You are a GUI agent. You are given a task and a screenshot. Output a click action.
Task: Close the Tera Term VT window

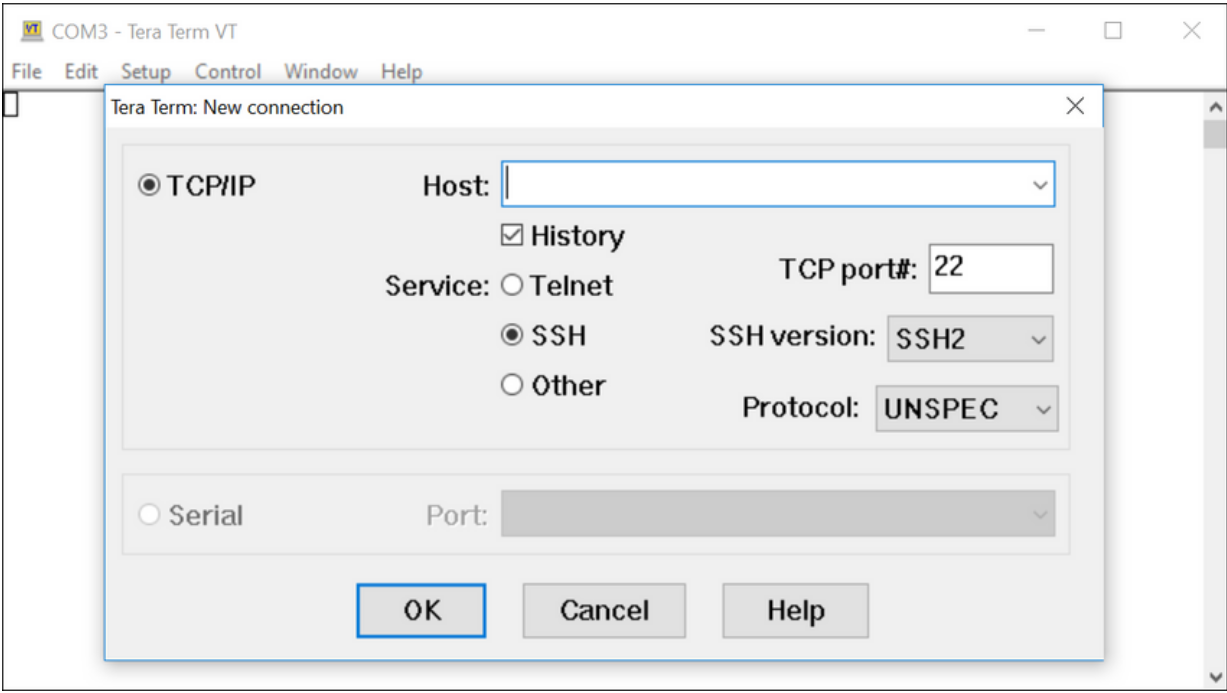(1191, 32)
